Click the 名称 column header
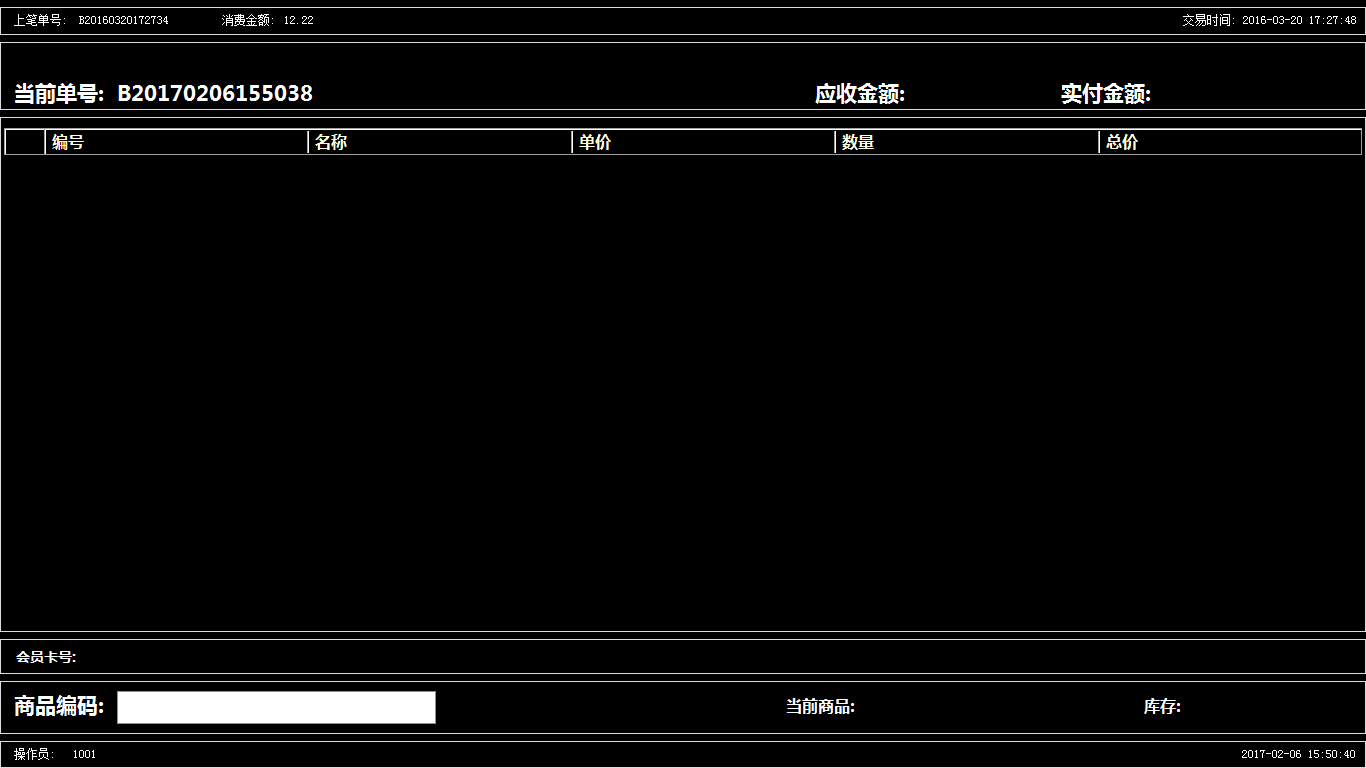1366x768 pixels. pos(440,142)
